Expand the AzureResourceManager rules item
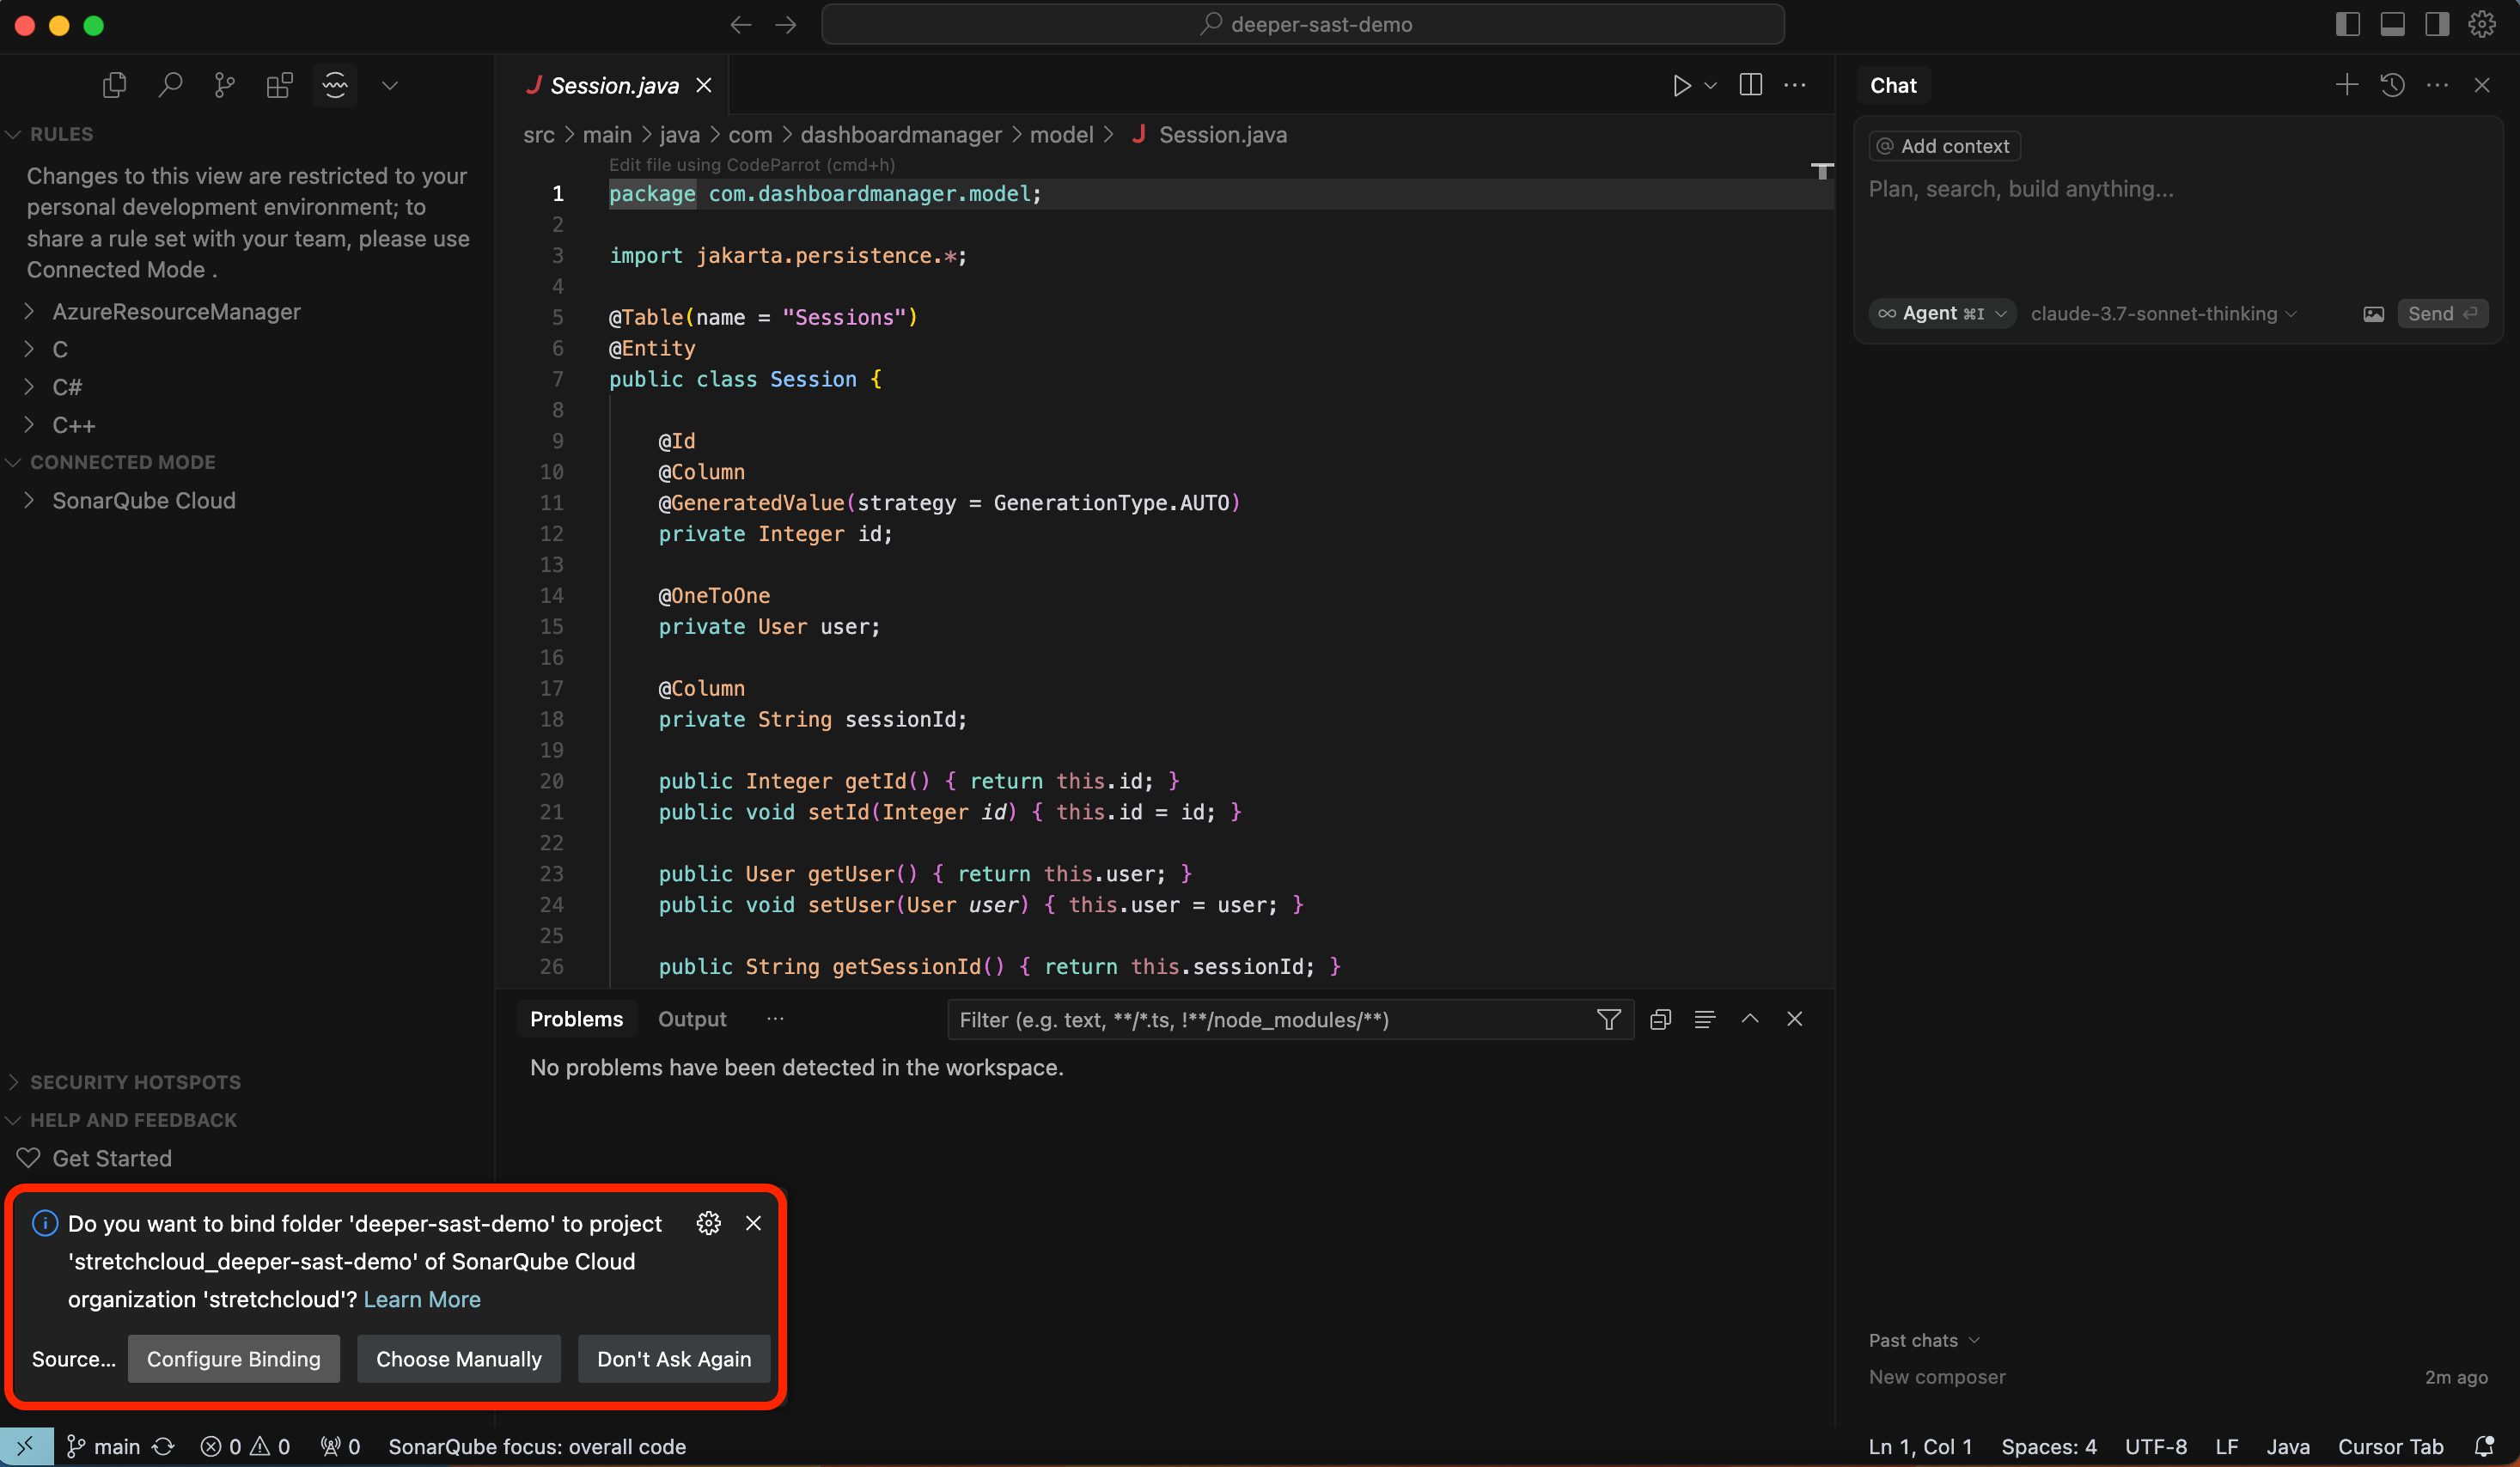 [176, 311]
